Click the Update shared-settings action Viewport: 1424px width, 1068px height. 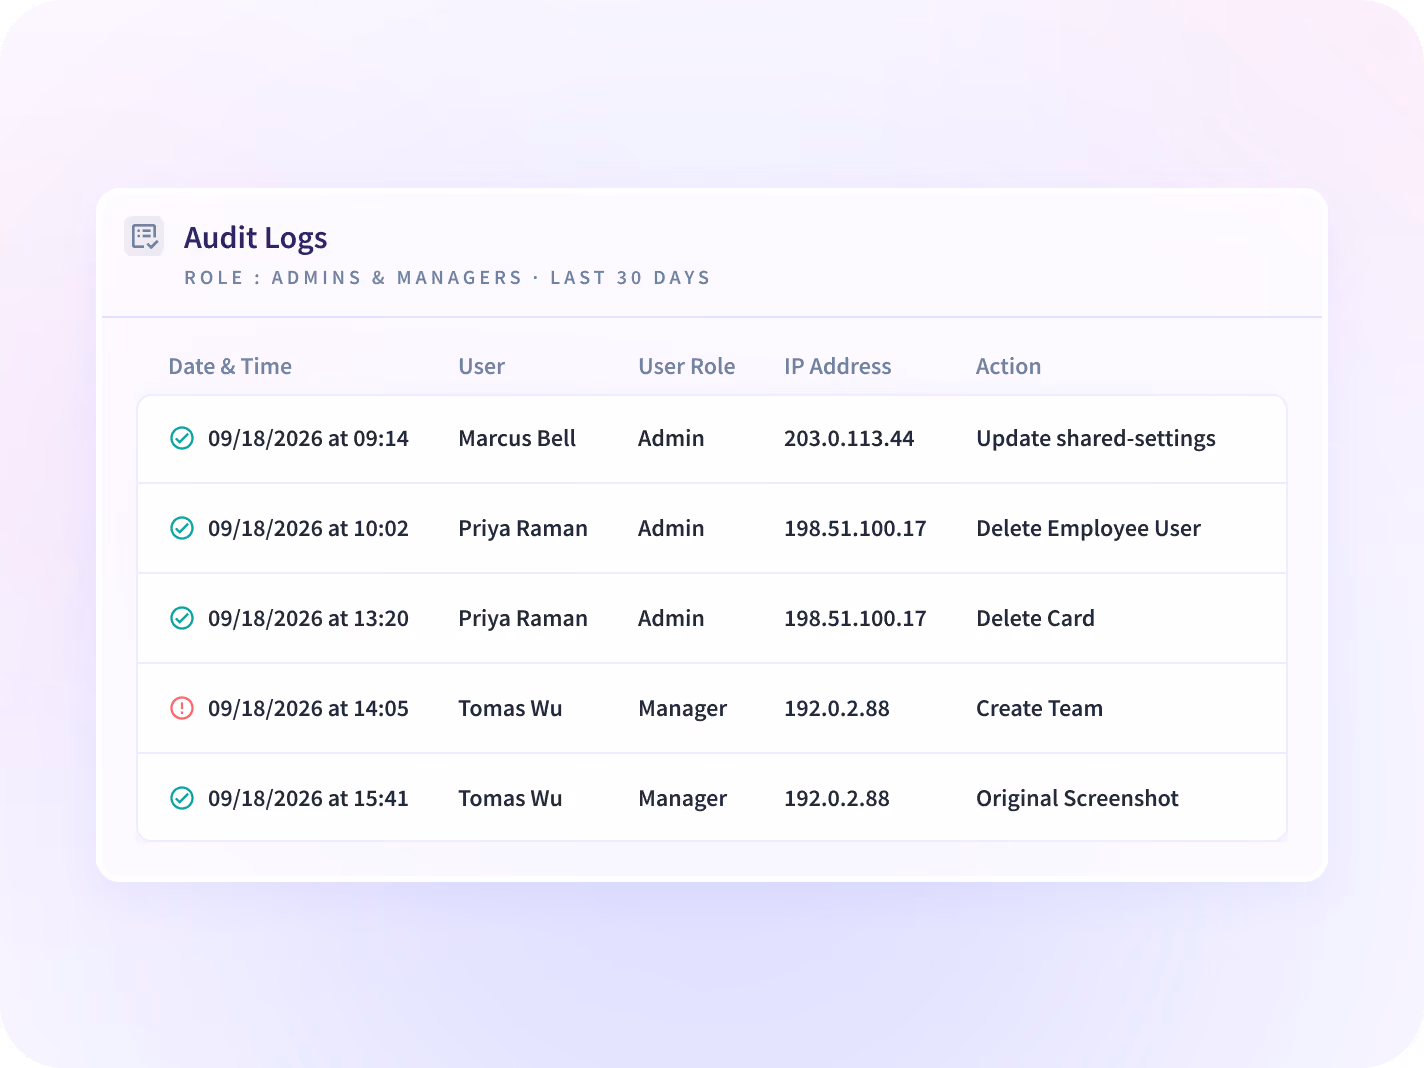1096,438
